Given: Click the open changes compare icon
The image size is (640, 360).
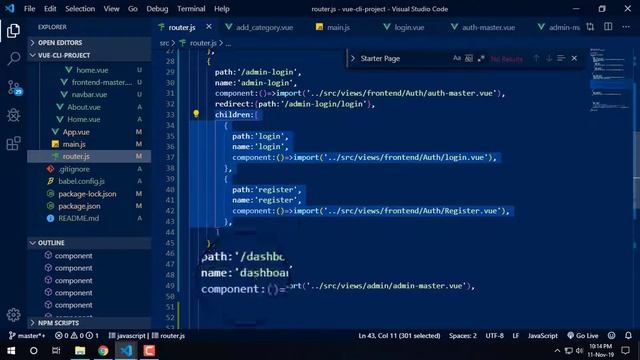Looking at the screenshot, I should tap(590, 27).
